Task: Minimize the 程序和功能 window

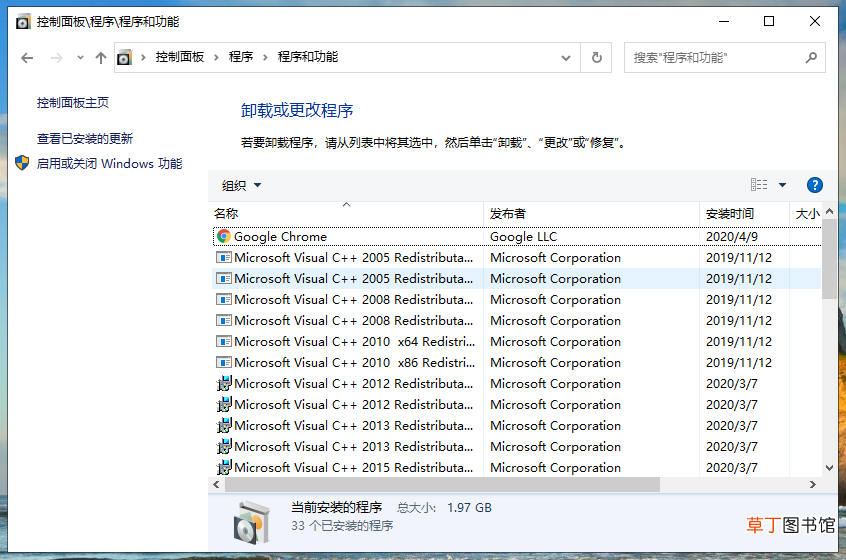Action: tap(724, 22)
